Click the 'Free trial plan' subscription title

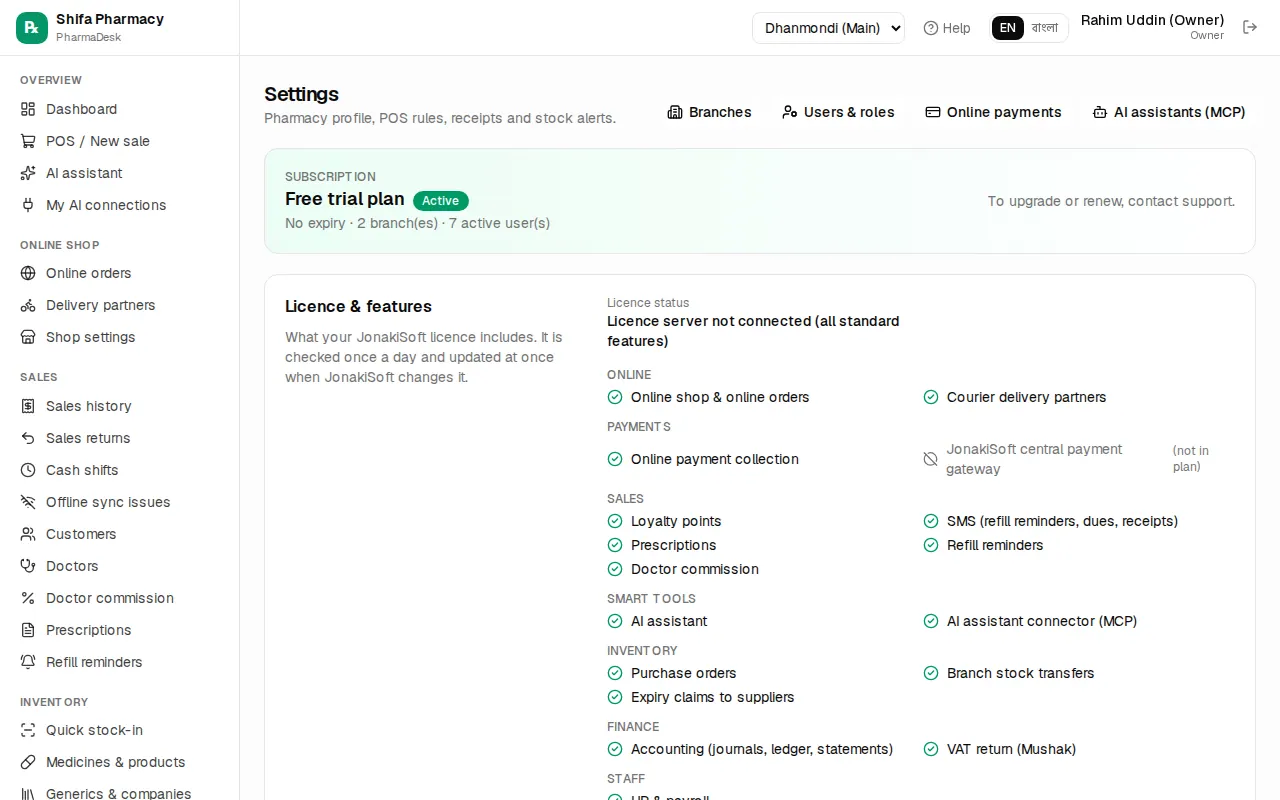click(x=345, y=199)
